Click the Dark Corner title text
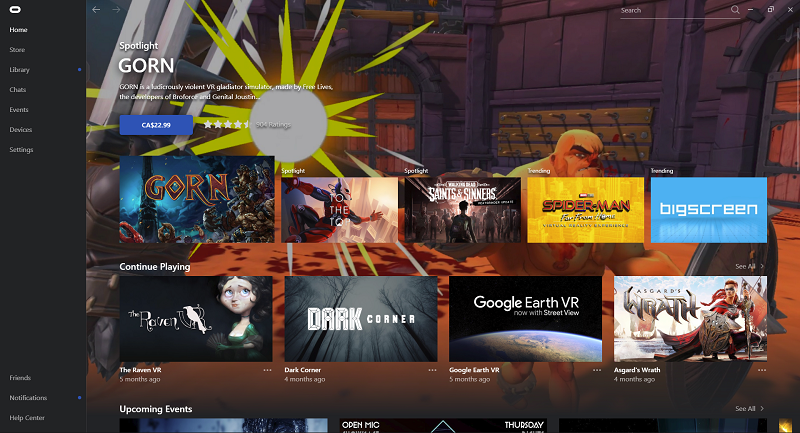The width and height of the screenshot is (800, 433). (x=303, y=370)
